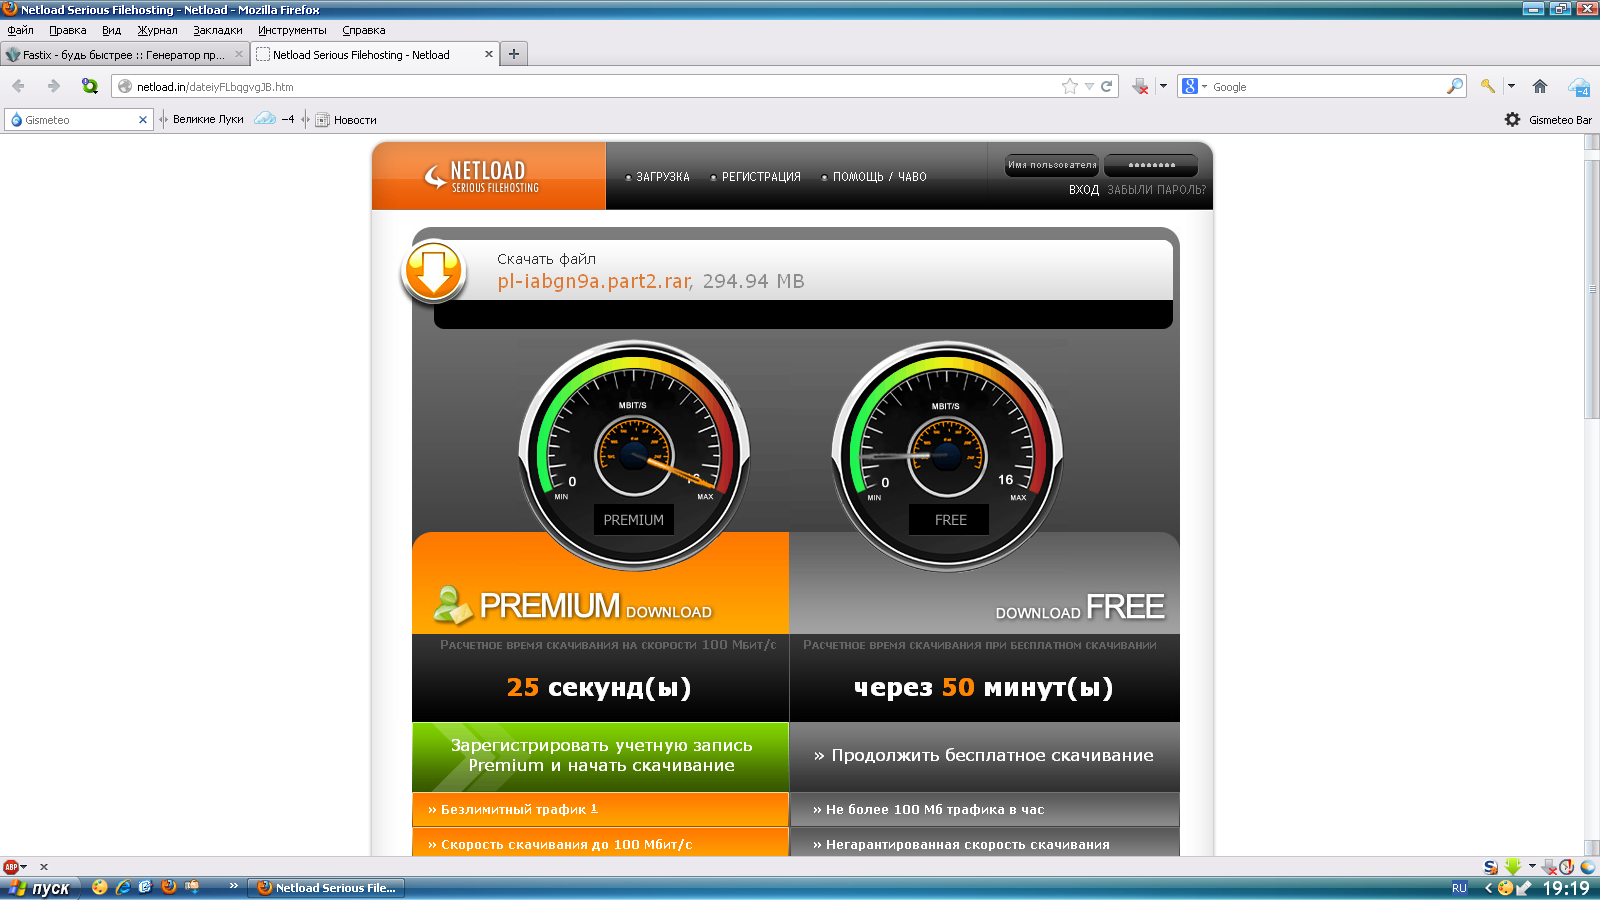Go forward with the browser forward arrow
Screen dimensions: 1600x900
pos(54,86)
